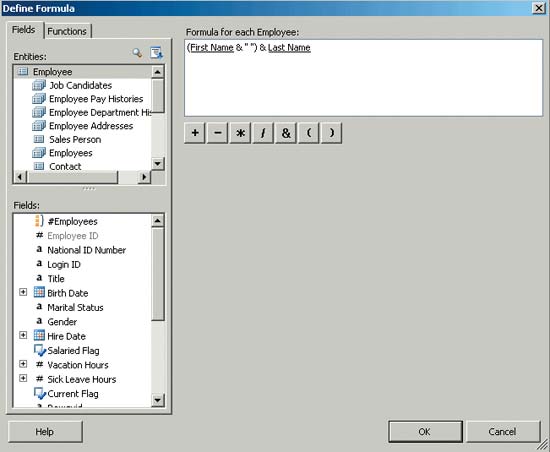This screenshot has height=452, width=550.
Task: Expand the Hire Date field node
Action: [23, 335]
